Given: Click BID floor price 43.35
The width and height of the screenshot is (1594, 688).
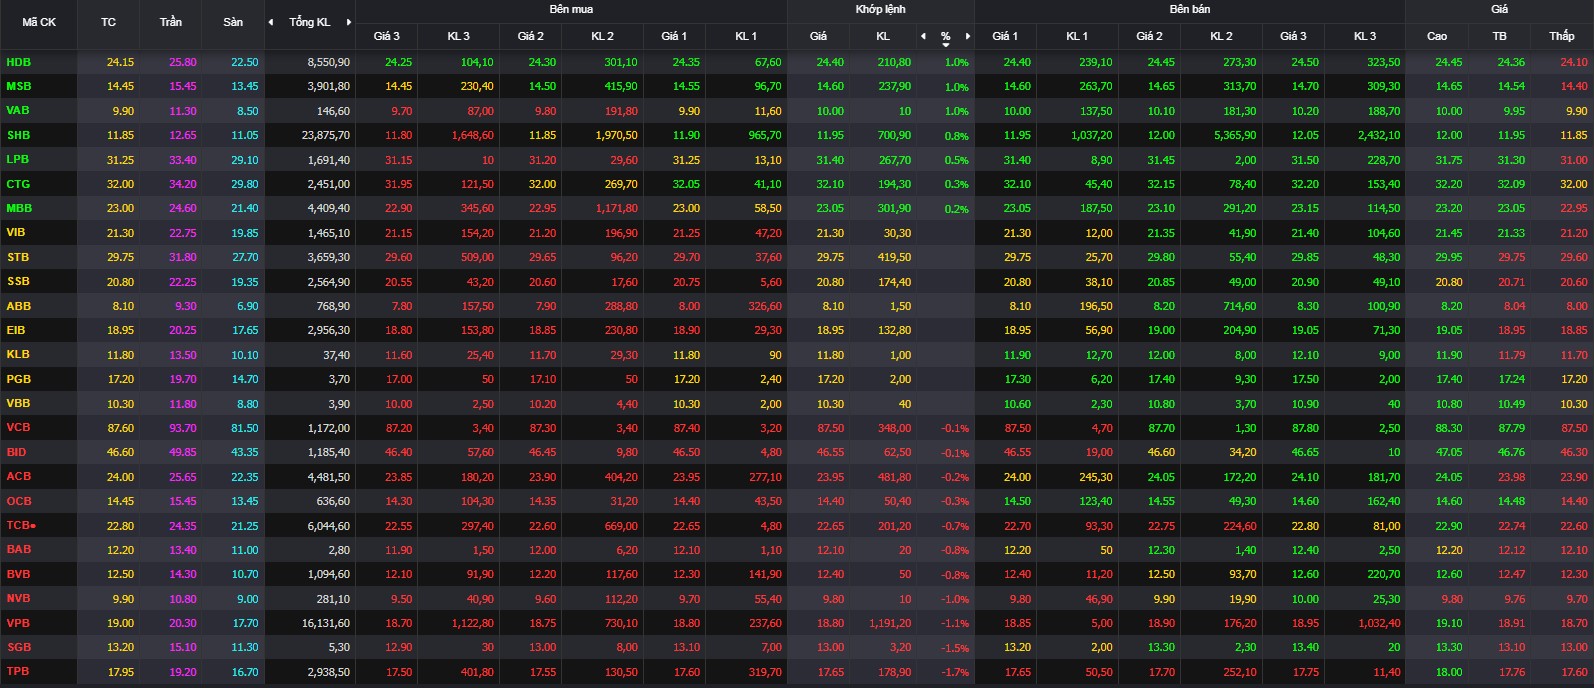Looking at the screenshot, I should (x=244, y=452).
